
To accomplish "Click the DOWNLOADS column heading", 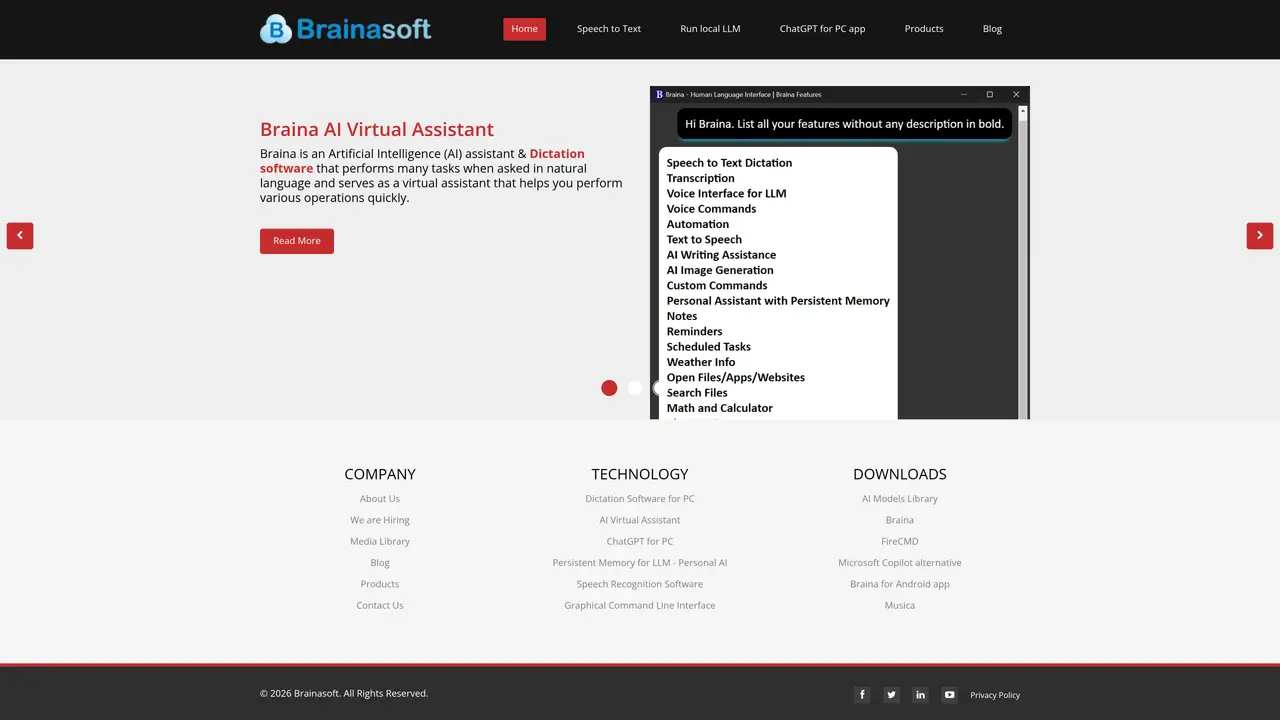I will click(x=900, y=474).
